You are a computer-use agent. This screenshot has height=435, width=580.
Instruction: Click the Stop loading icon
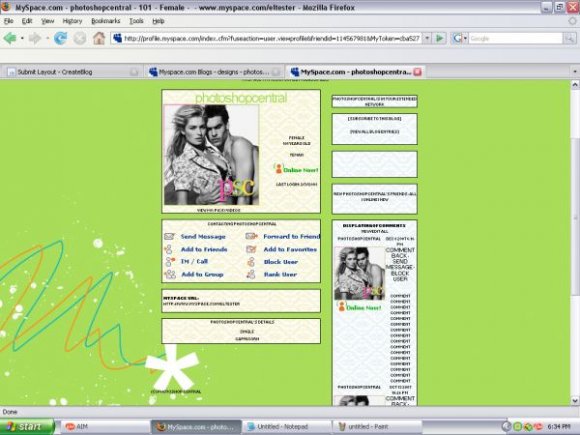[80, 38]
